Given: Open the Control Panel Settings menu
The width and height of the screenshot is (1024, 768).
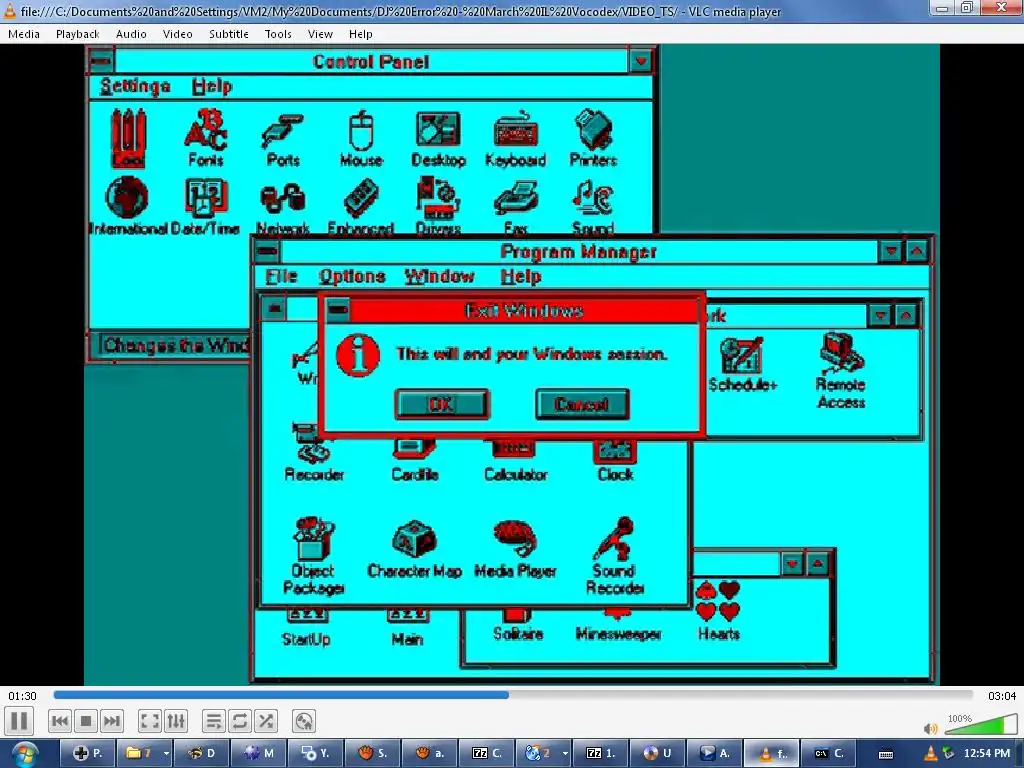Looking at the screenshot, I should point(135,86).
